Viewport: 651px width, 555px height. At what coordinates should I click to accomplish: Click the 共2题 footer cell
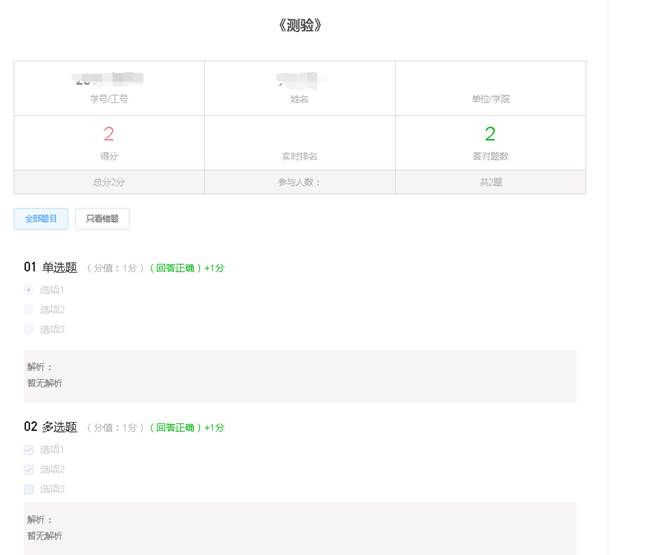490,182
